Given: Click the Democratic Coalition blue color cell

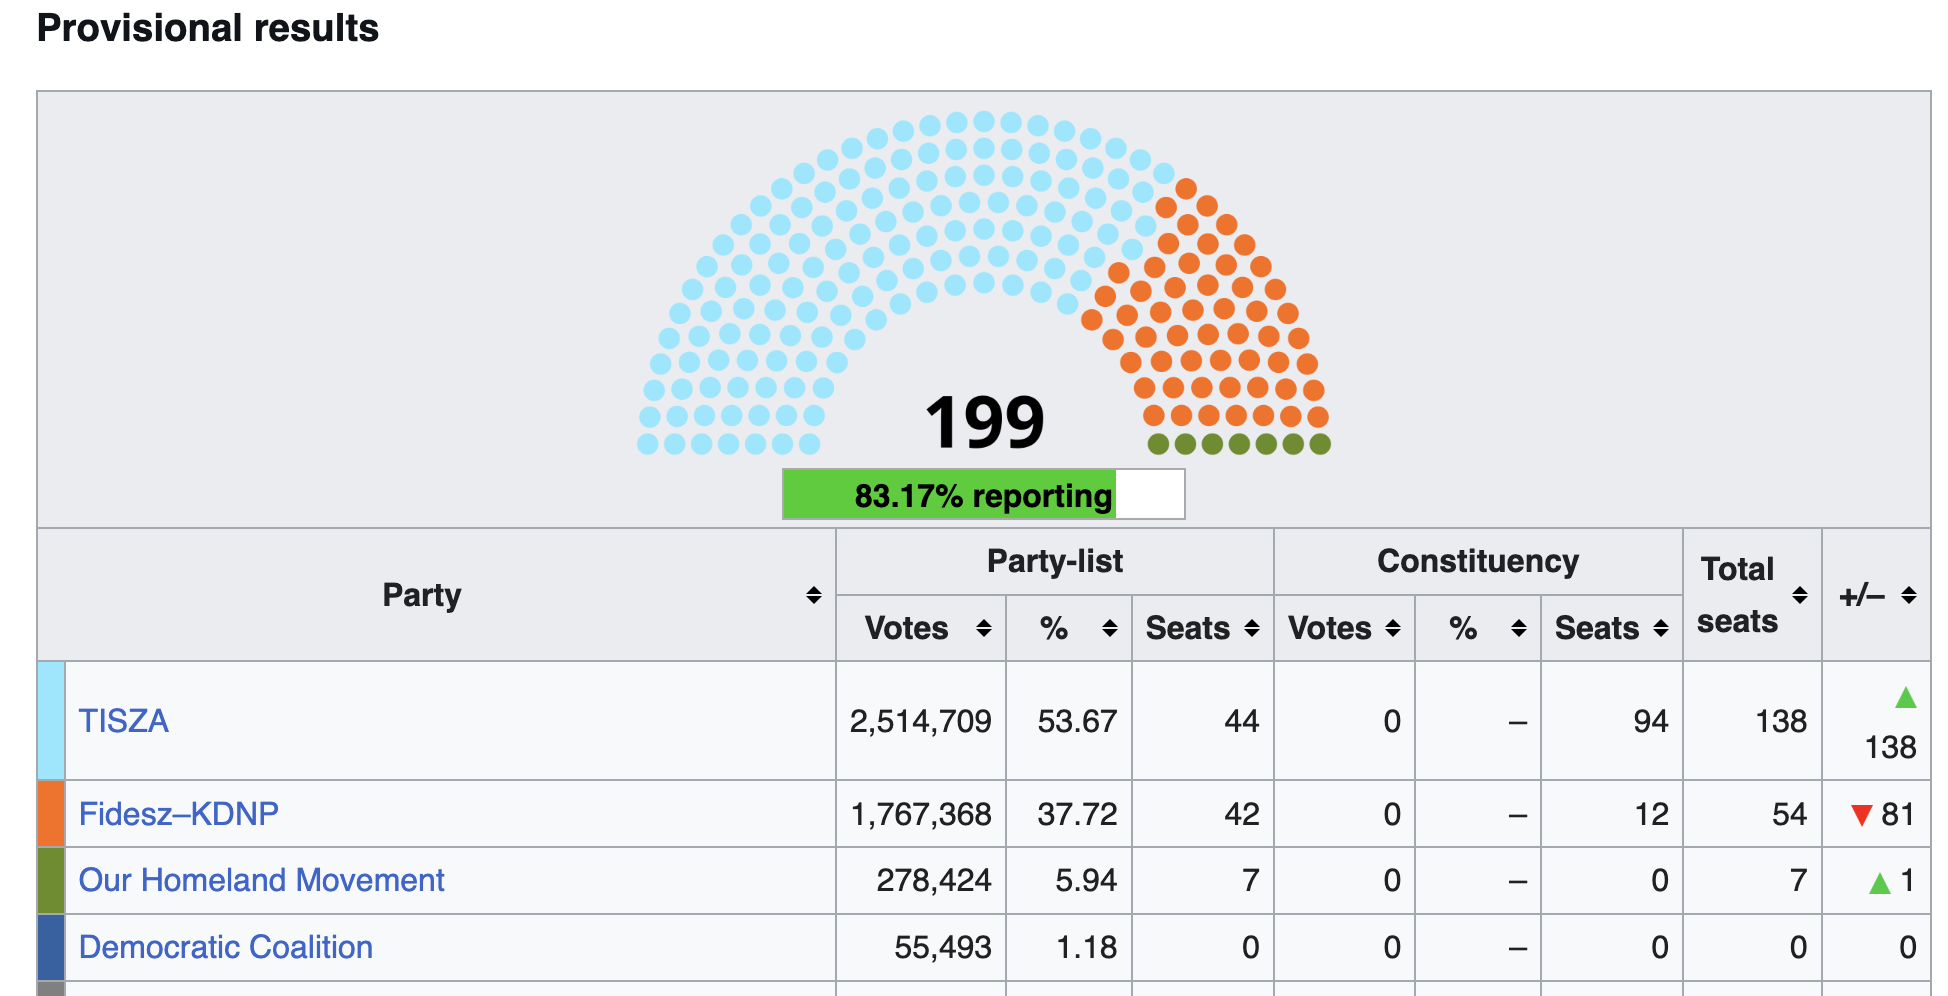Looking at the screenshot, I should coord(51,947).
